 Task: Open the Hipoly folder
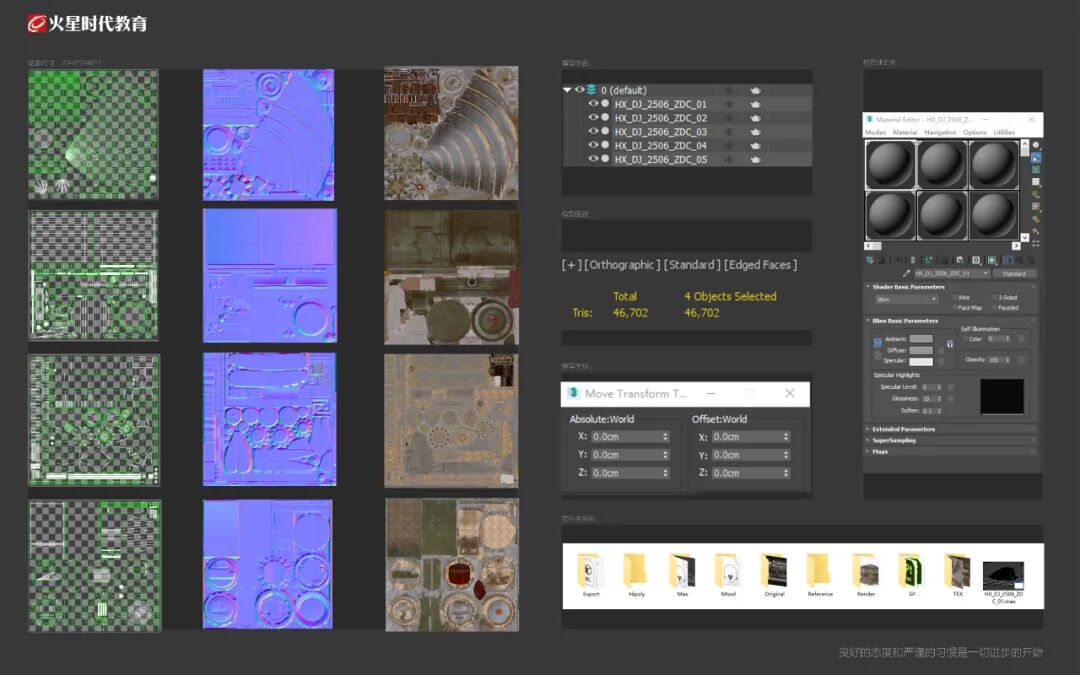click(x=636, y=574)
